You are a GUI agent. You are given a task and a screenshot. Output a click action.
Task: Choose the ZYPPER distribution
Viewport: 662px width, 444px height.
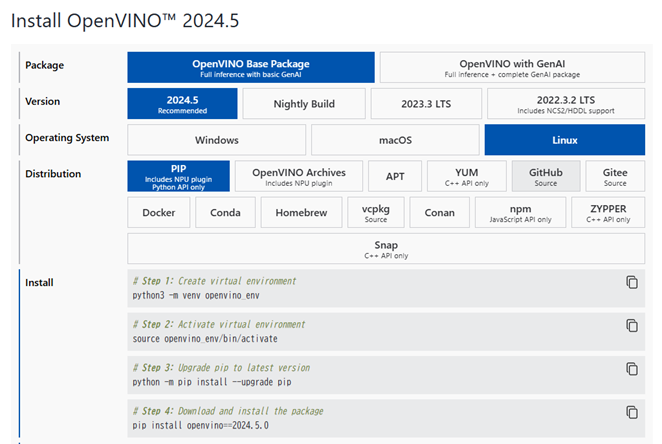tap(608, 213)
